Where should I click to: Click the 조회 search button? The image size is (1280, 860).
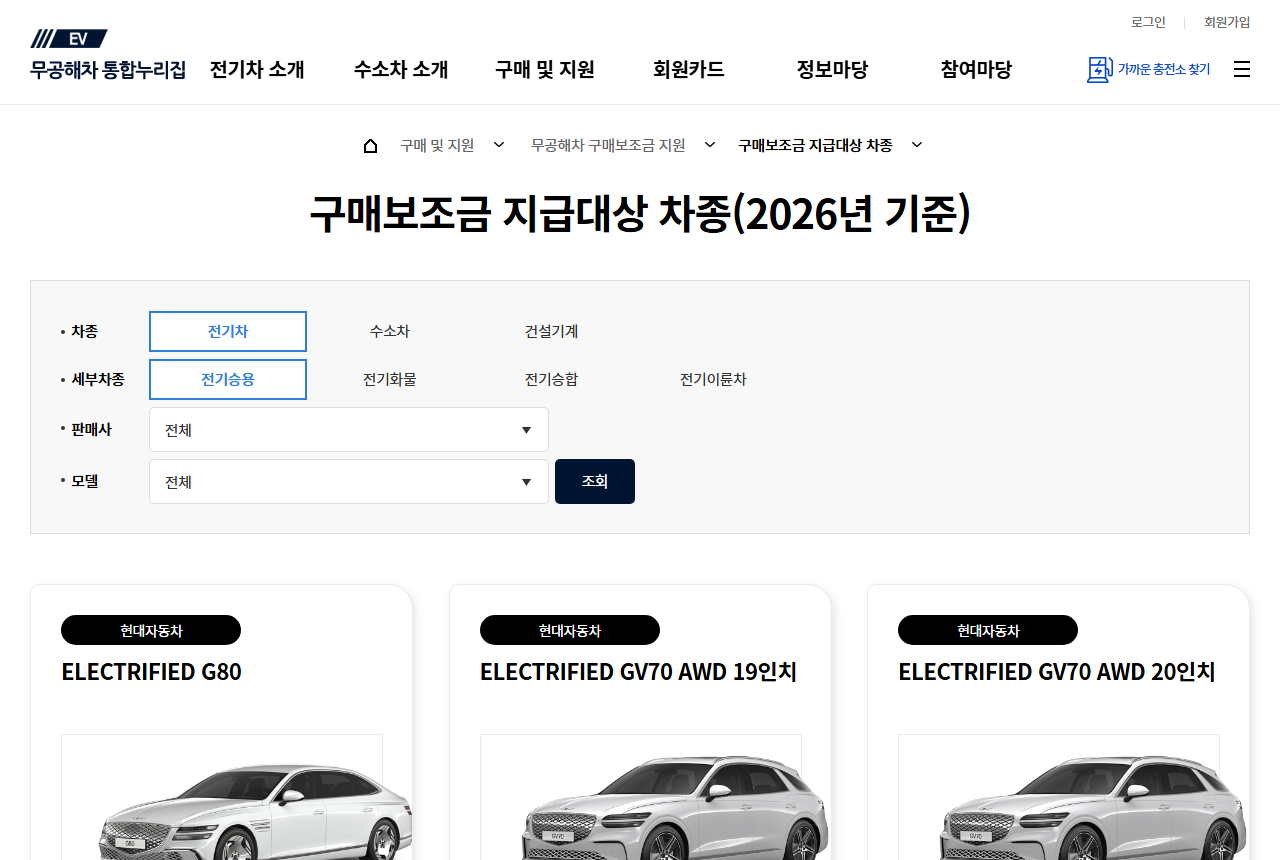595,482
